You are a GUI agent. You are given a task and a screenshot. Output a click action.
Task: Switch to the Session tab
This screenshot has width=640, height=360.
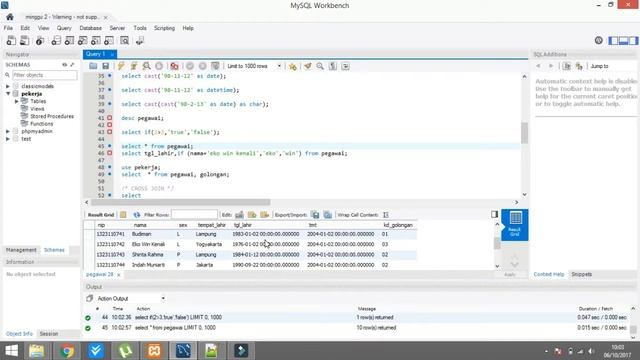click(x=49, y=334)
